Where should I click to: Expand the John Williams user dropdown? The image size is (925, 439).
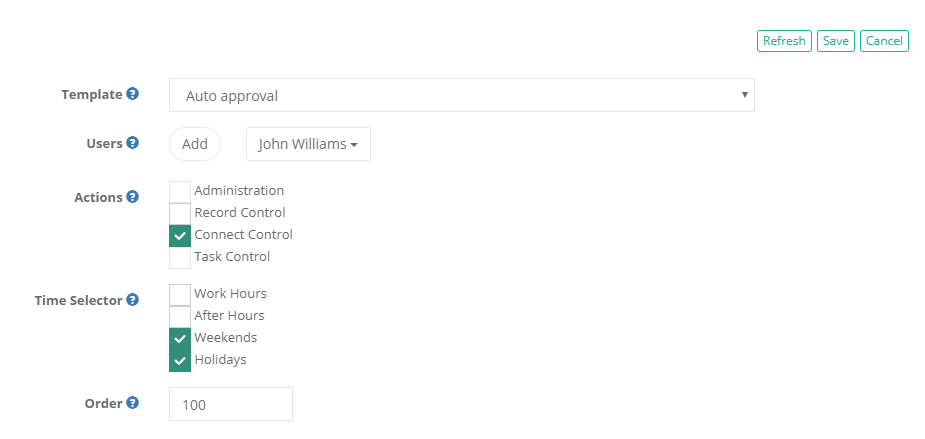point(308,144)
